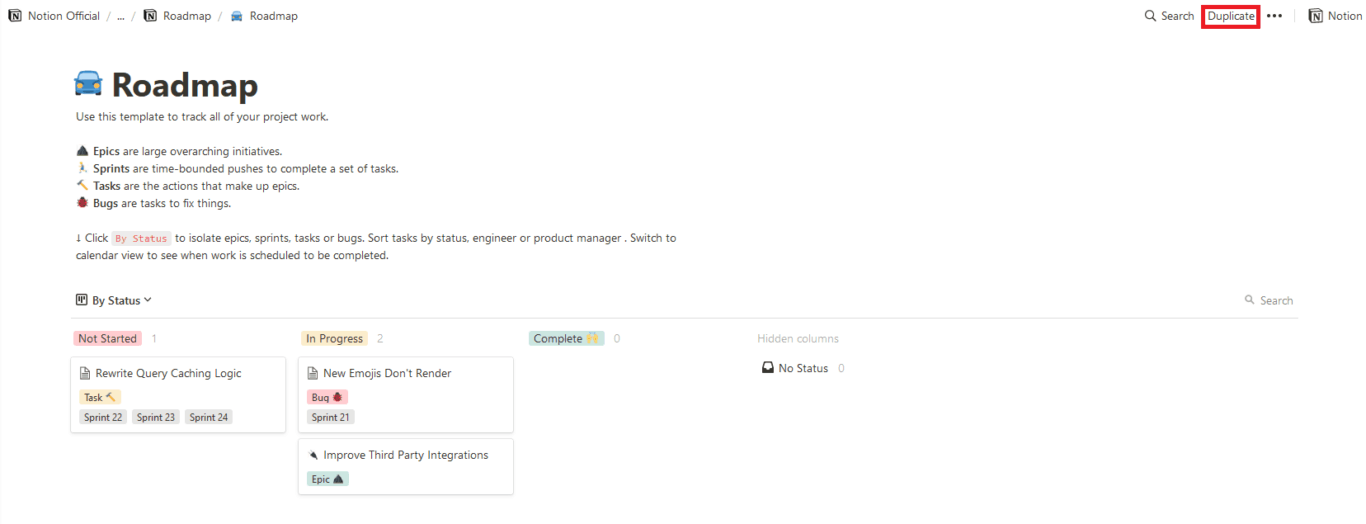Click page icon on Rewrite Query Caching Logic card
This screenshot has width=1366, height=524.
[x=85, y=373]
